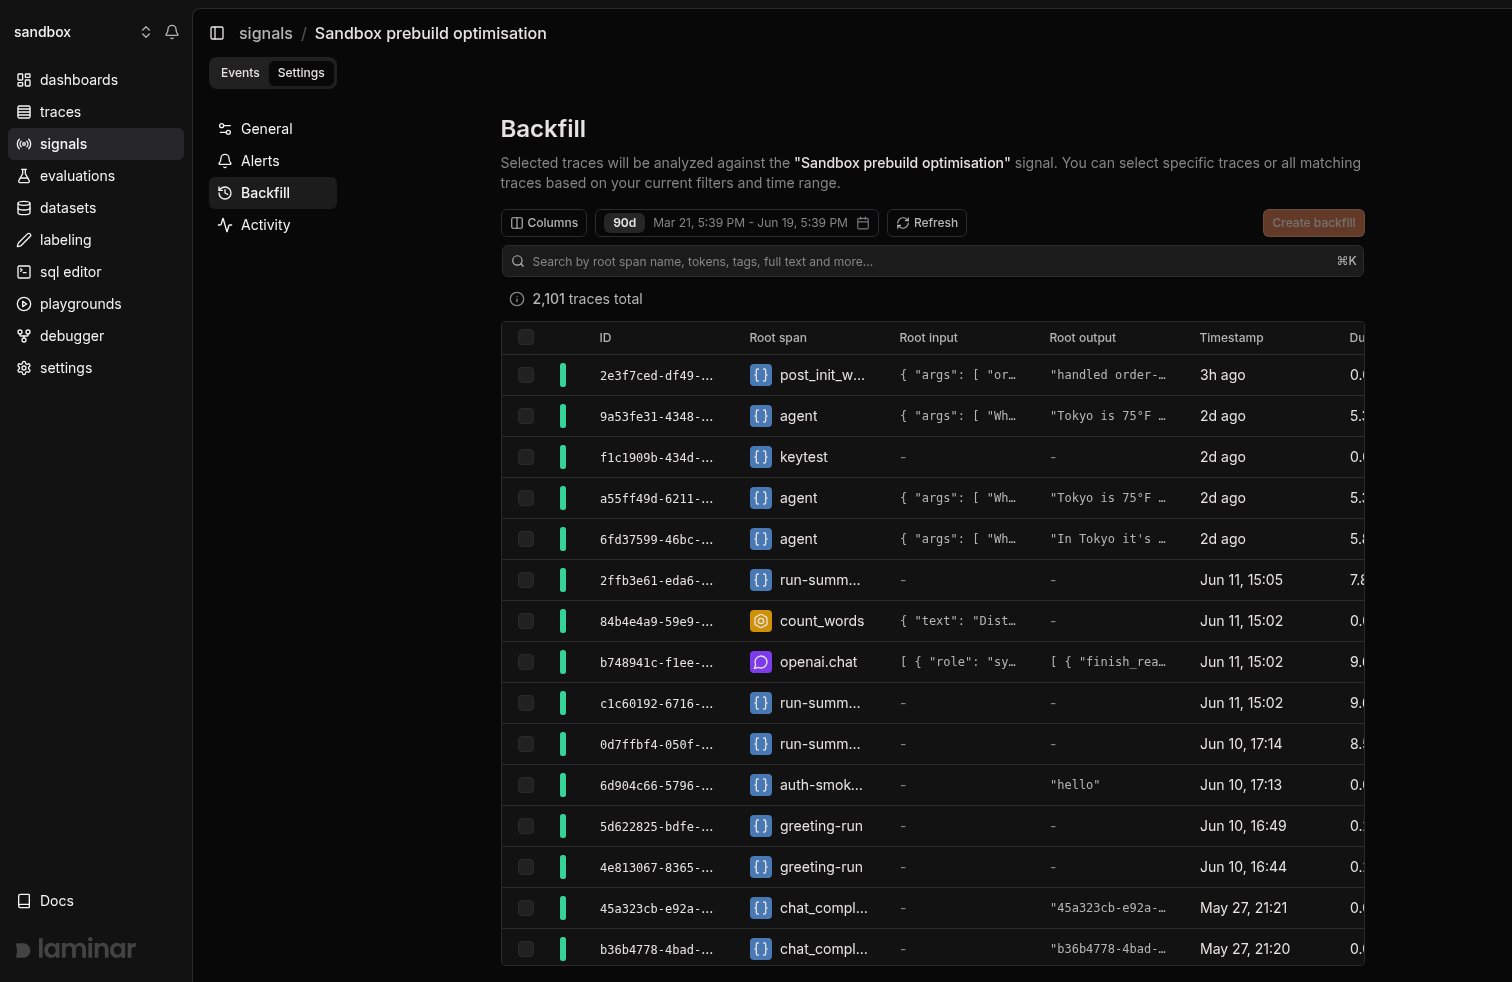Click the Laminar logo
This screenshot has height=982, width=1512.
pos(76,949)
